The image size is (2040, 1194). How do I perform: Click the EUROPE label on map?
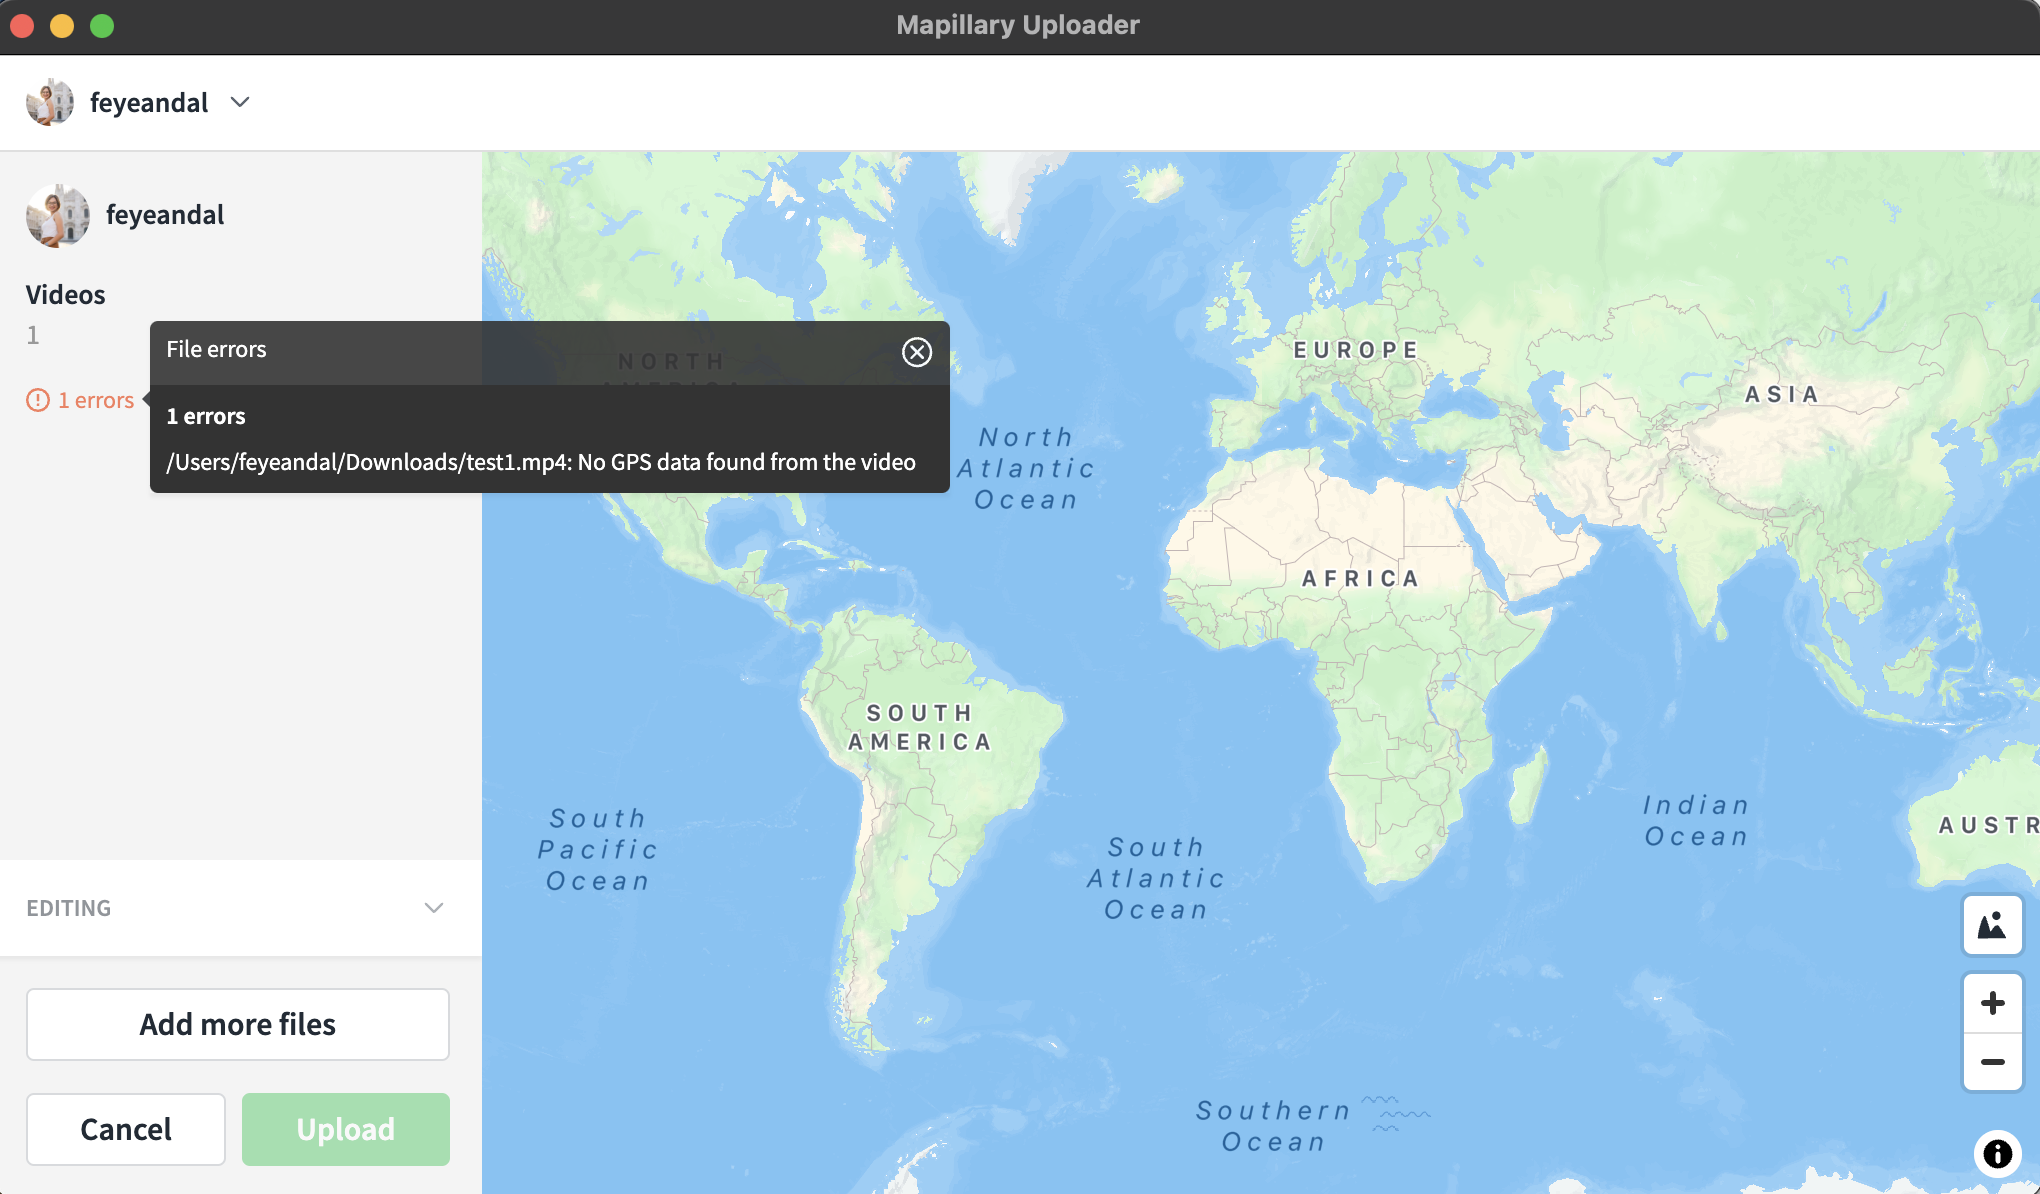pyautogui.click(x=1356, y=350)
